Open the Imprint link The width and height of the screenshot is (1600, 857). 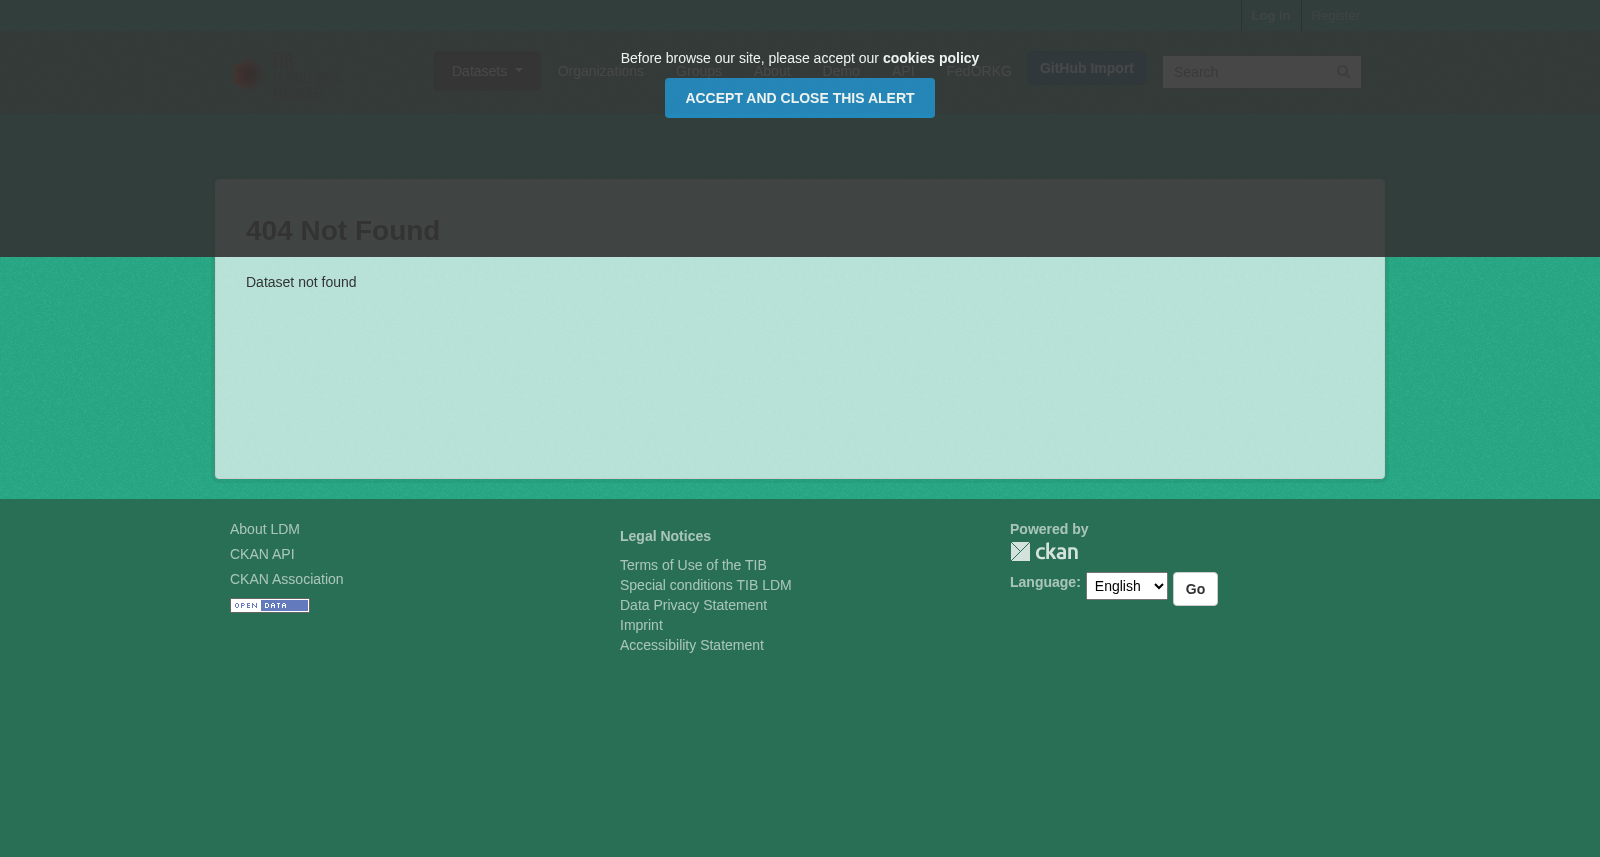click(641, 625)
